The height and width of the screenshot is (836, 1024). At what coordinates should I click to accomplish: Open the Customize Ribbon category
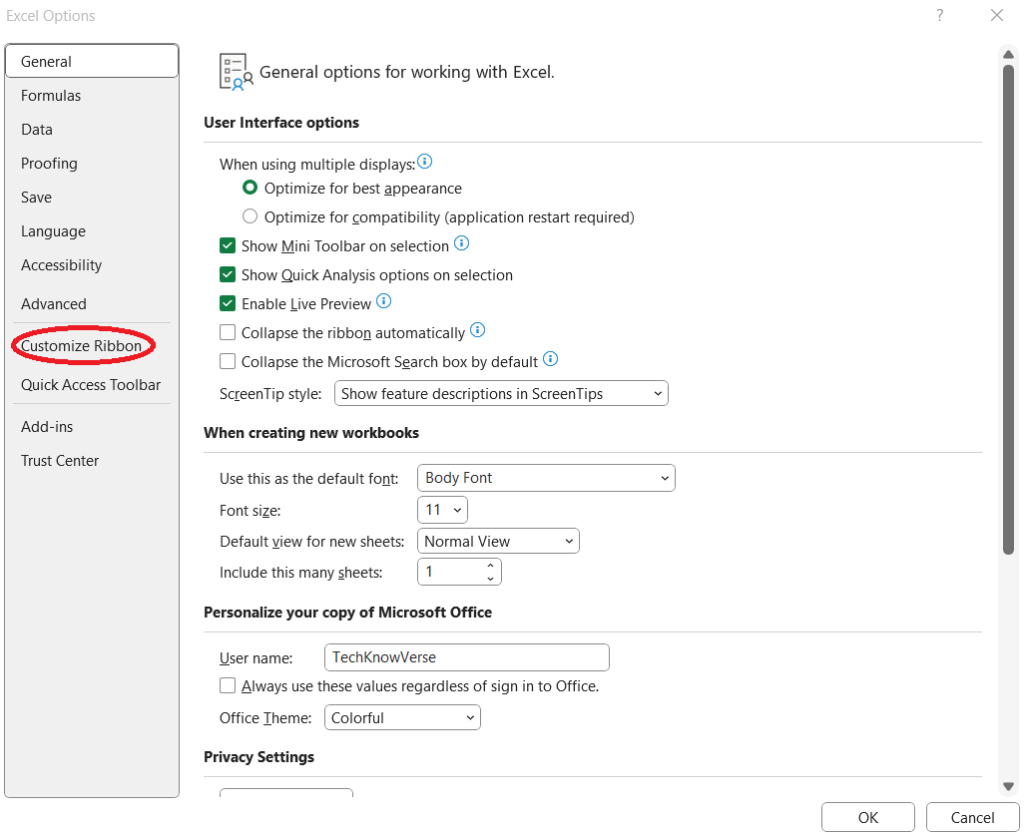pos(82,346)
